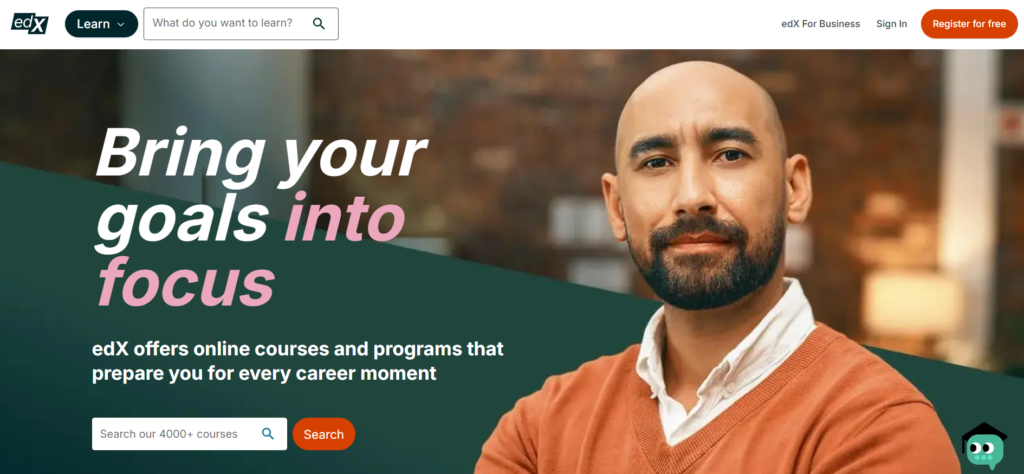1024x474 pixels.
Task: Open edX For Business link
Action: (820, 24)
